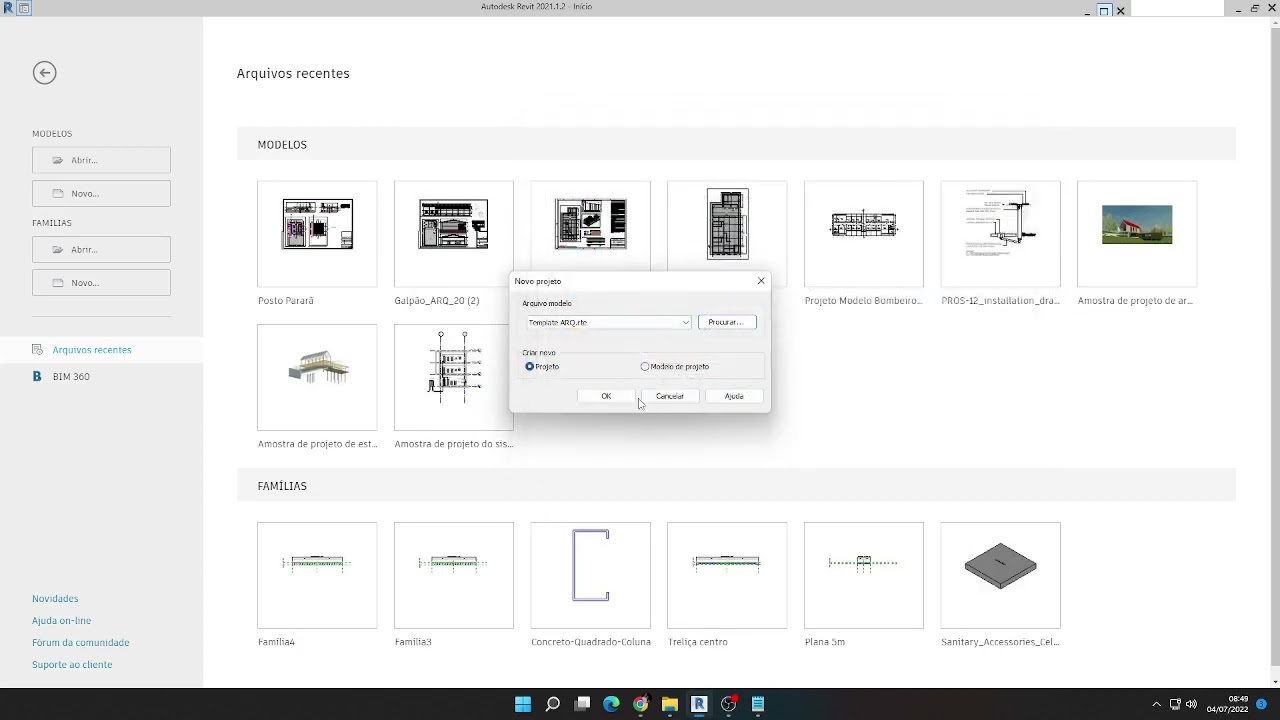Click Abrir... under FAMÍLIAS
Viewport: 1280px width, 720px height.
click(x=101, y=250)
